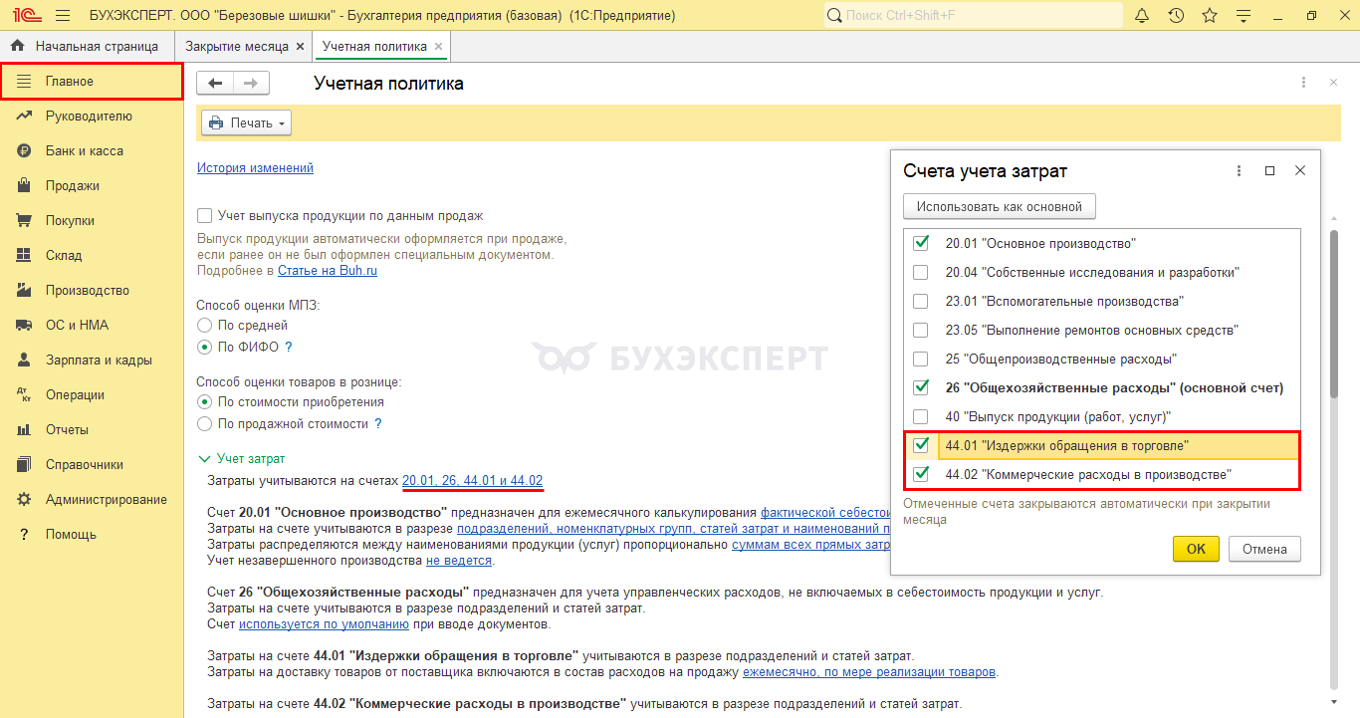
Task: Close the Закрытие месяца tab
Action: pos(298,47)
